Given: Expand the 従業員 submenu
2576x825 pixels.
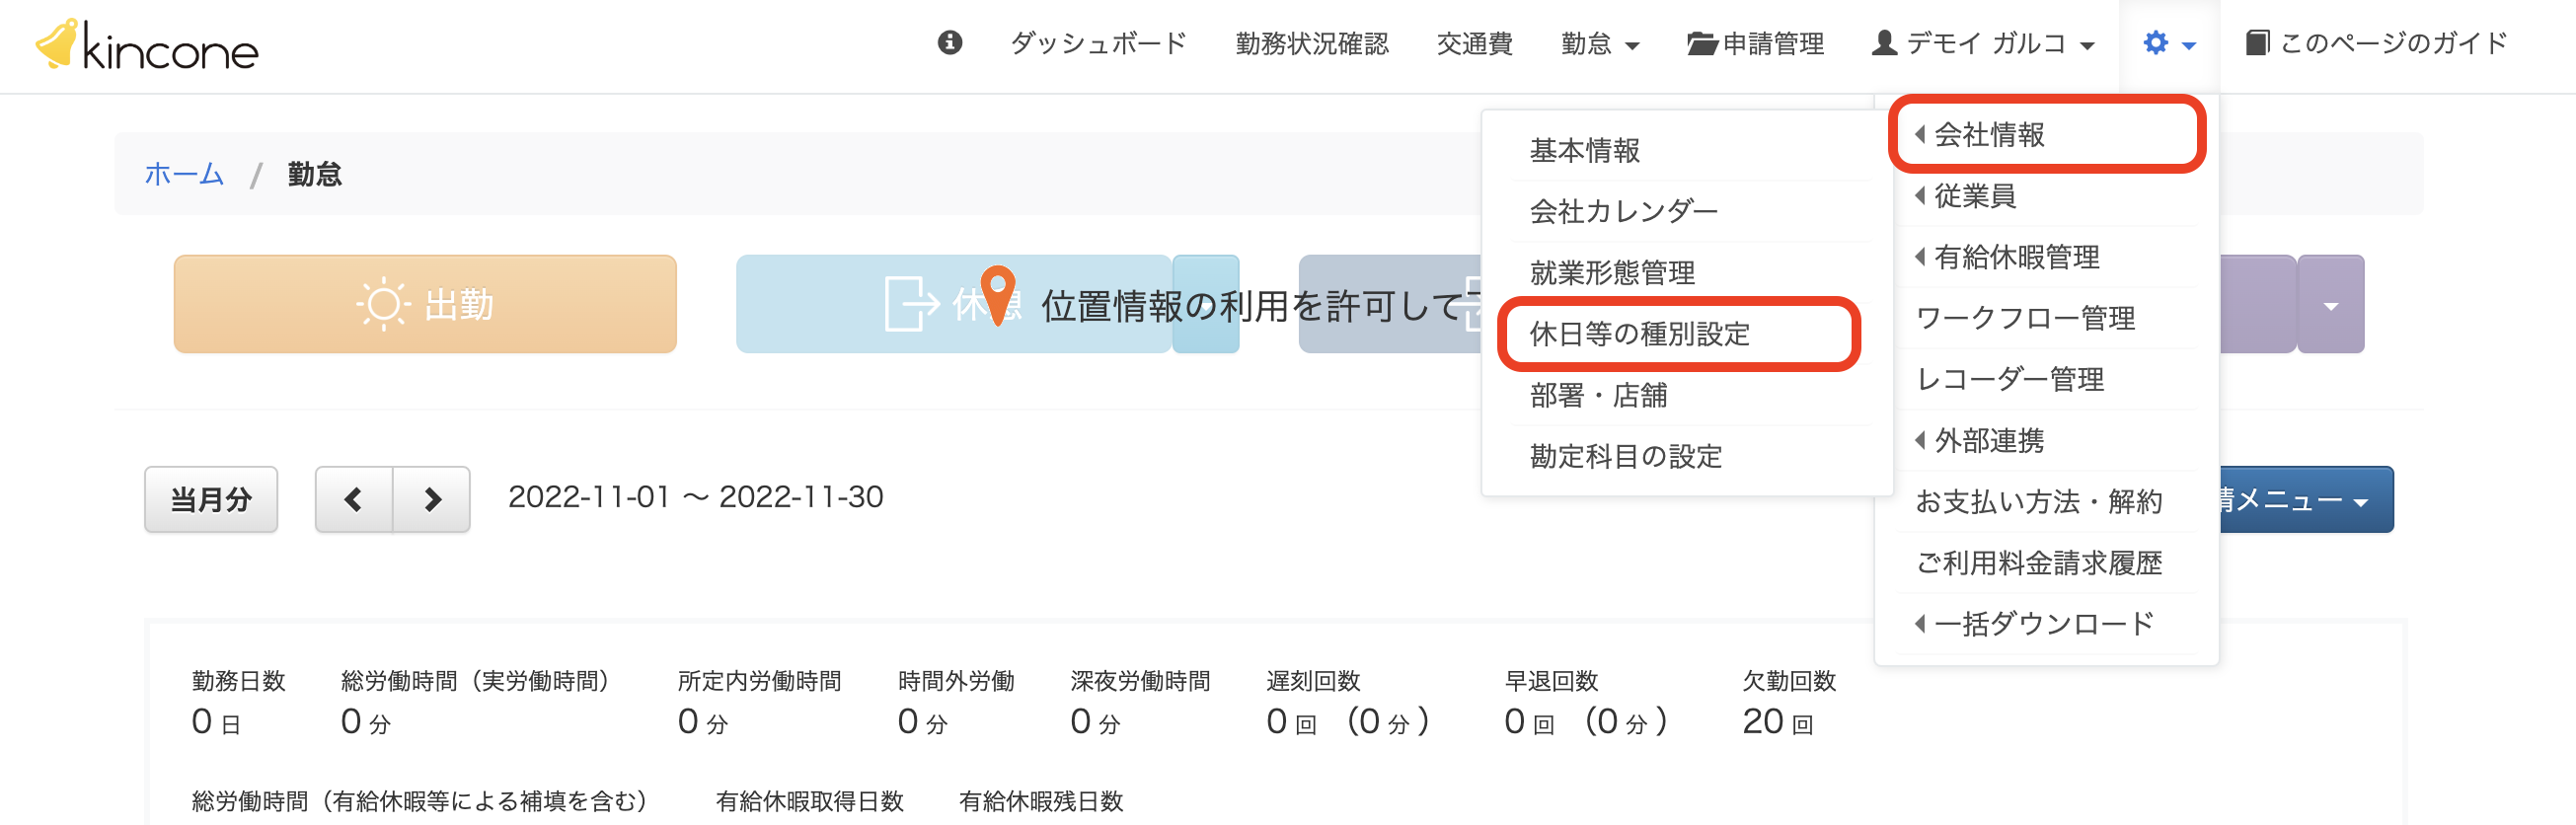Looking at the screenshot, I should pyautogui.click(x=1974, y=196).
